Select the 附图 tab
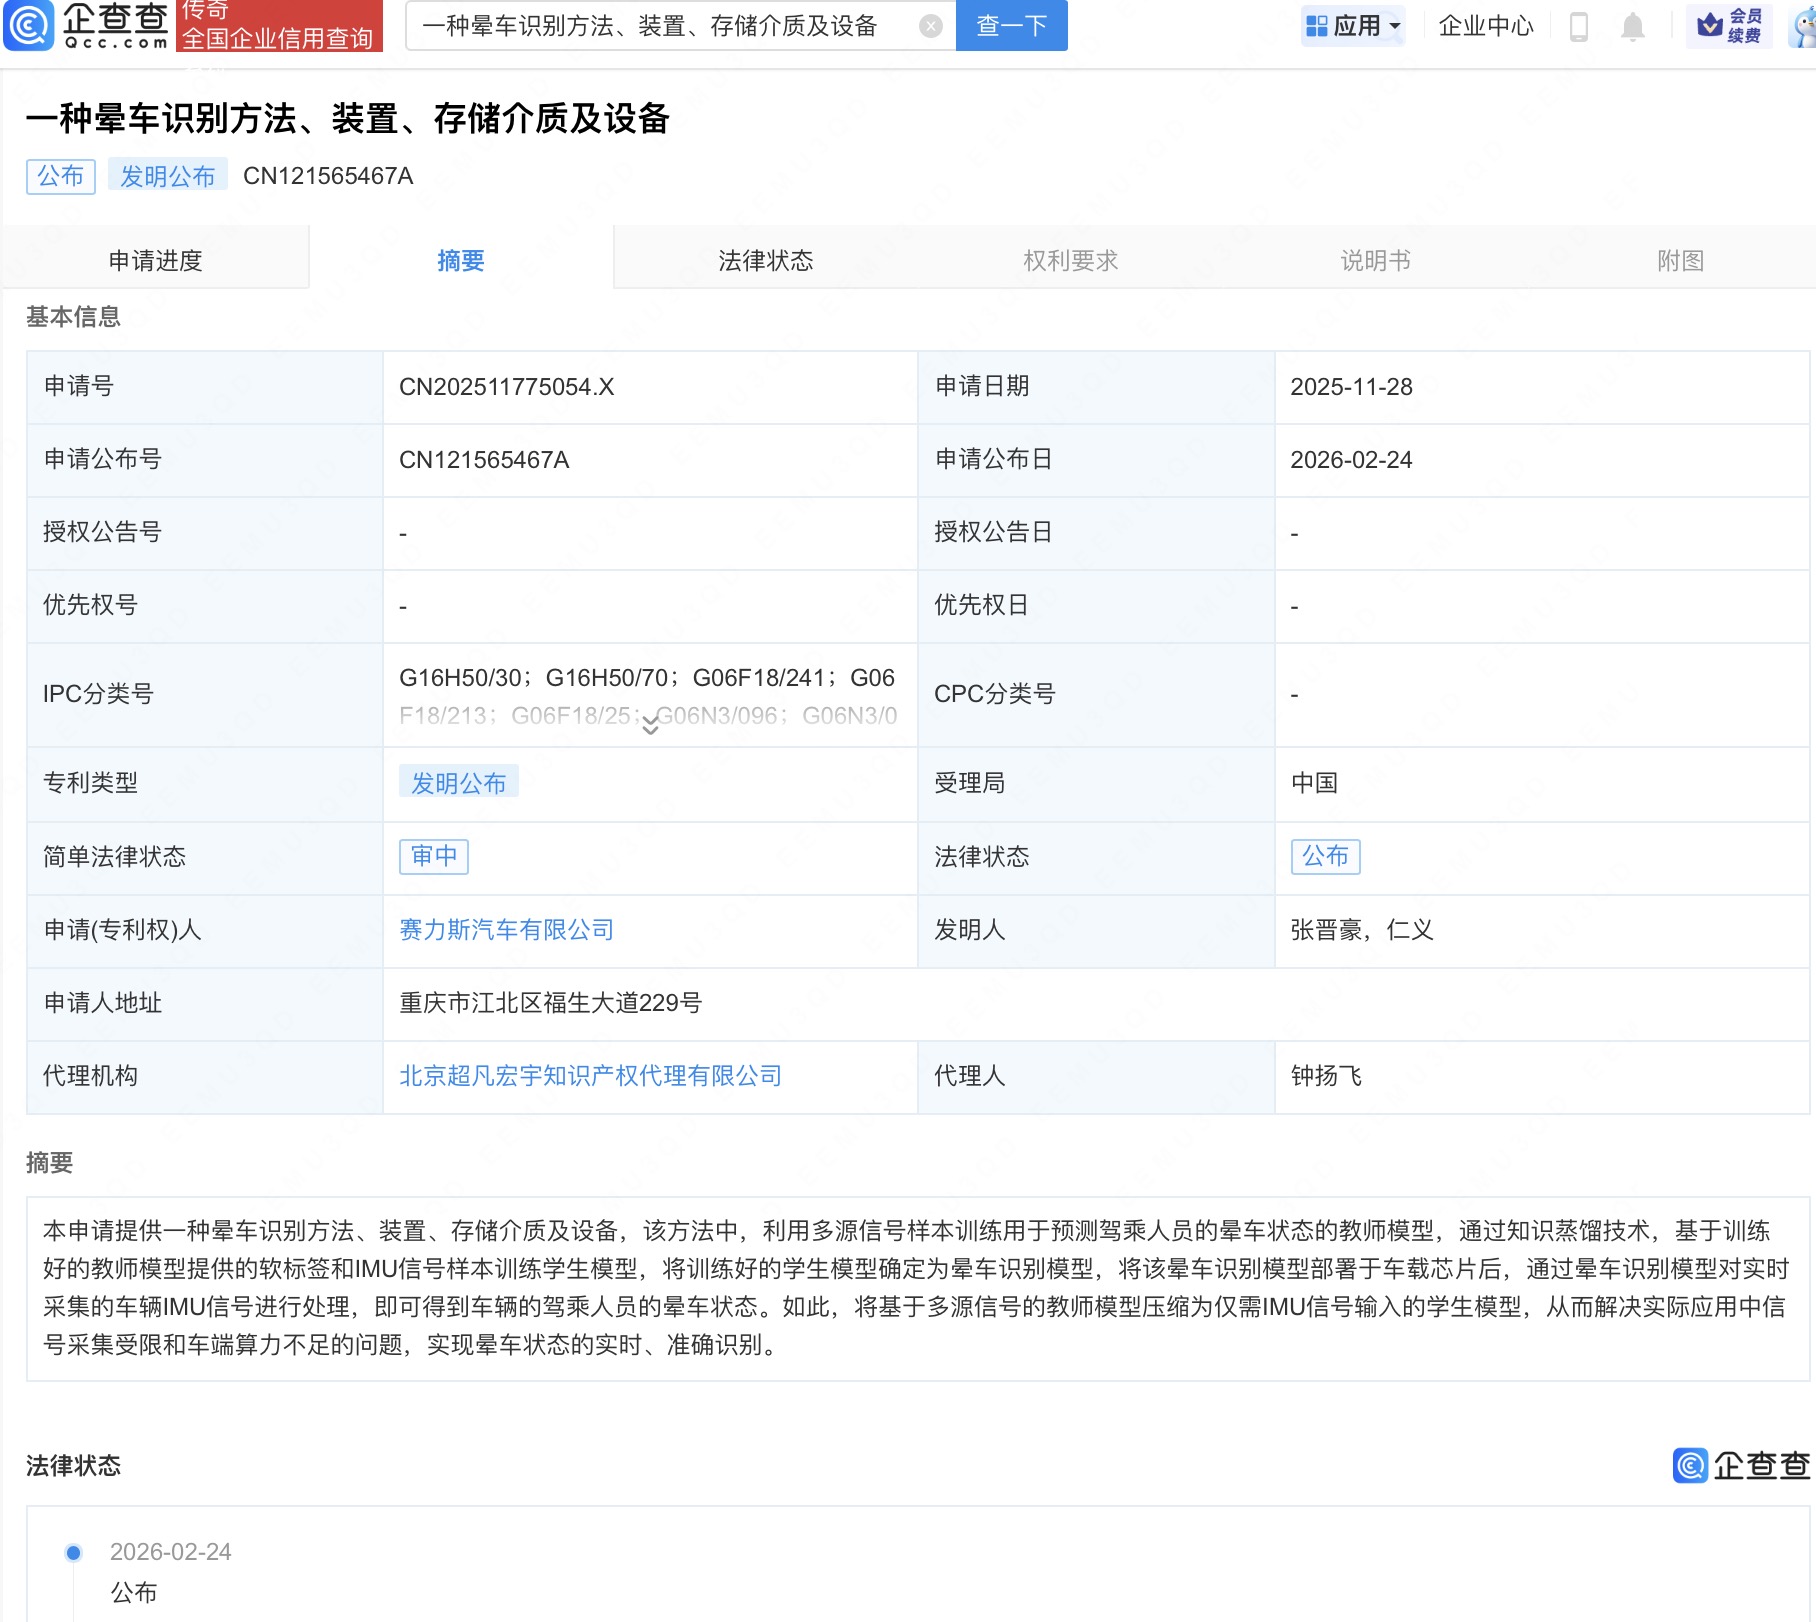This screenshot has height=1622, width=1816. click(x=1680, y=260)
